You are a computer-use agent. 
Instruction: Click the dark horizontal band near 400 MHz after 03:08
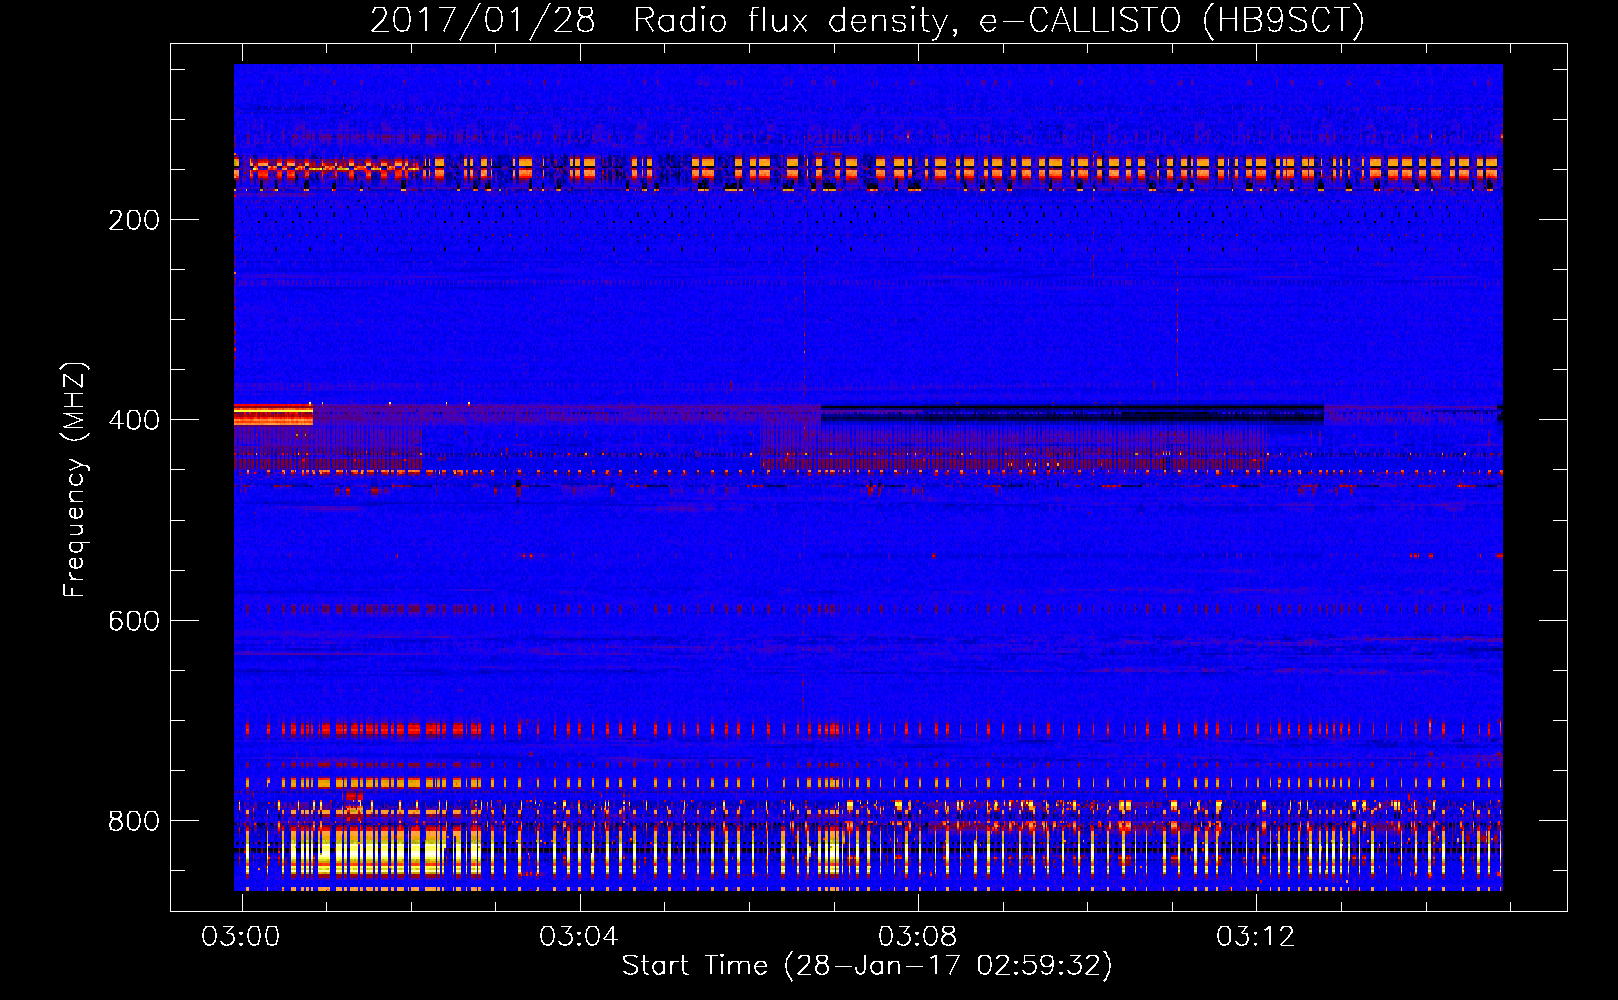[x=1072, y=412]
